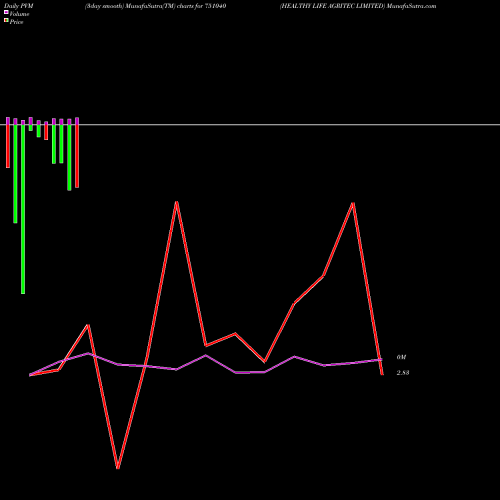Select the Price legend label

pyautogui.click(x=16, y=22)
